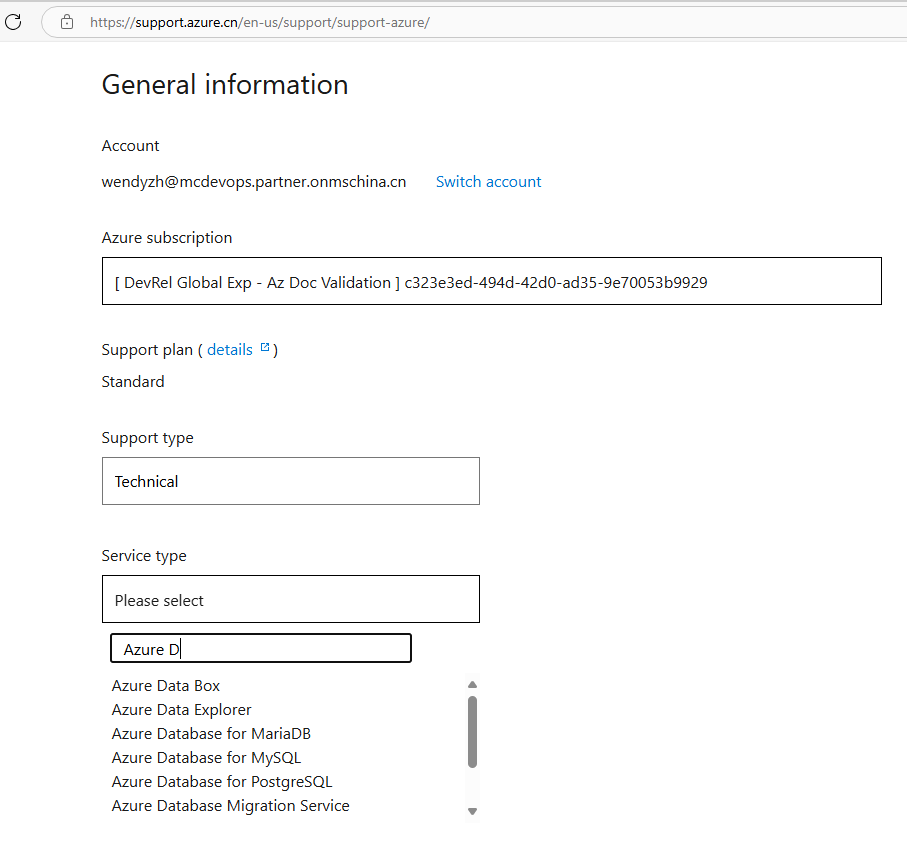Click the lock icon in address bar

point(68,22)
